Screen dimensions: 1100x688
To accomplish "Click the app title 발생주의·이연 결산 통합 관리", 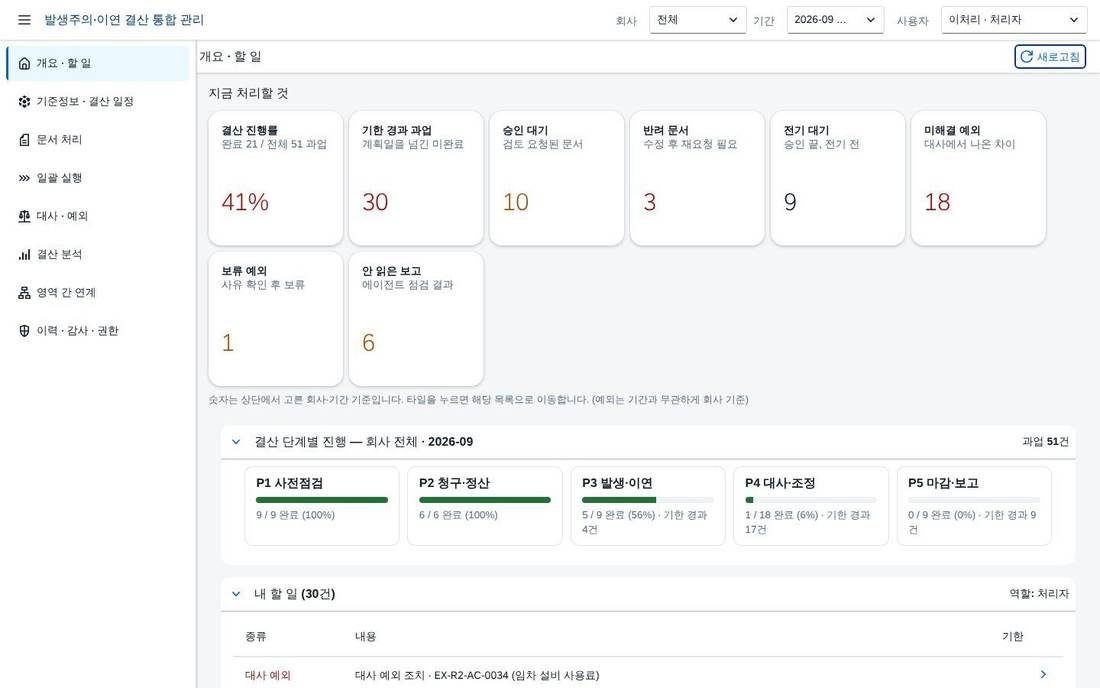I will pos(124,20).
